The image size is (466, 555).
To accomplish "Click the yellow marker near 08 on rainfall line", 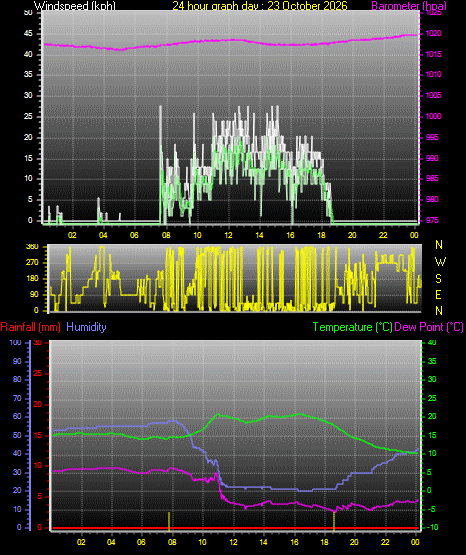I will [169, 521].
